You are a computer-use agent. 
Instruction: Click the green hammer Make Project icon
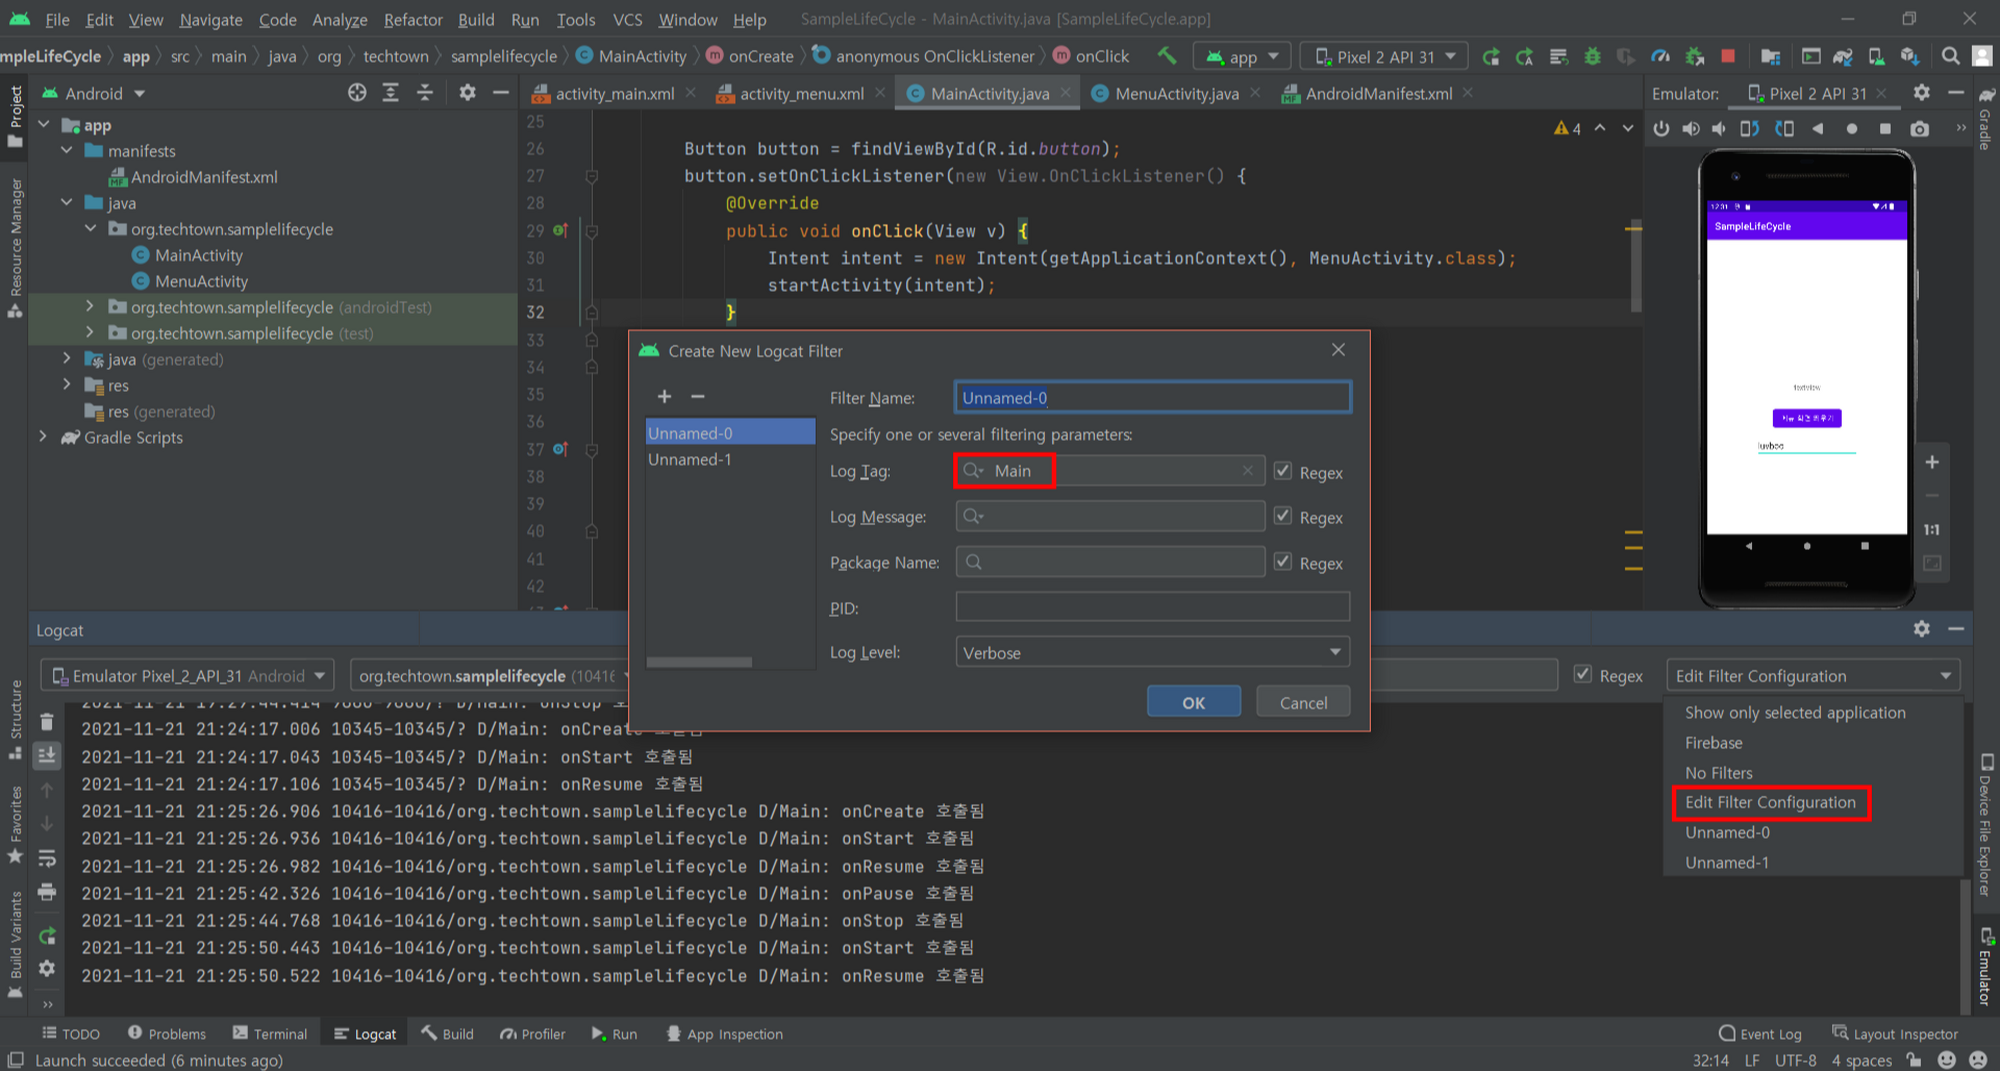(1167, 56)
